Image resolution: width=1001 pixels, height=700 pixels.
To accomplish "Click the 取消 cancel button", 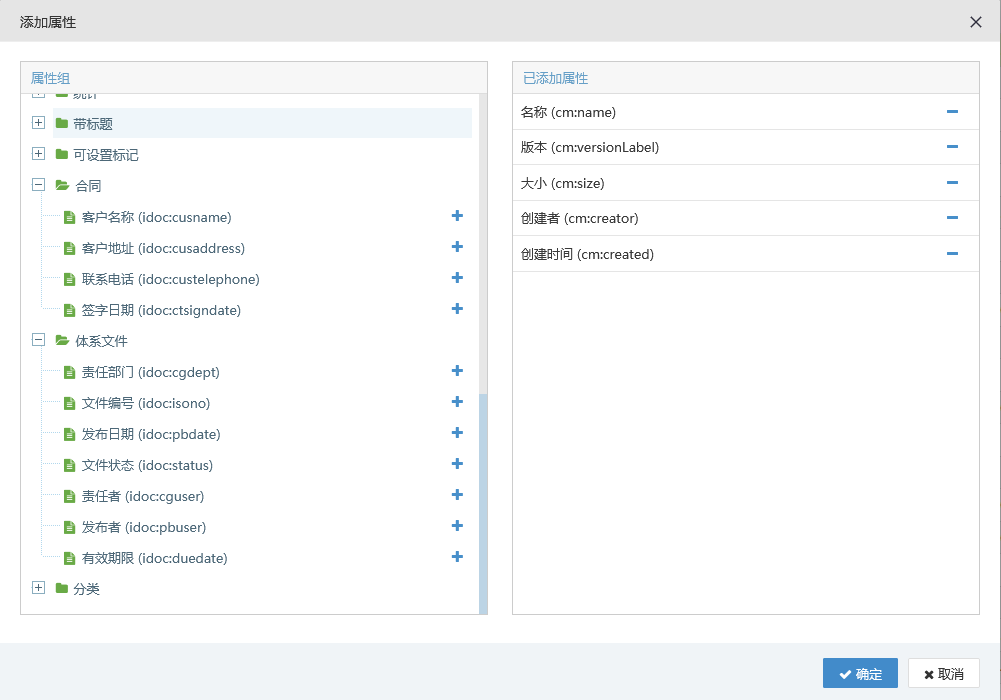I will [x=943, y=674].
